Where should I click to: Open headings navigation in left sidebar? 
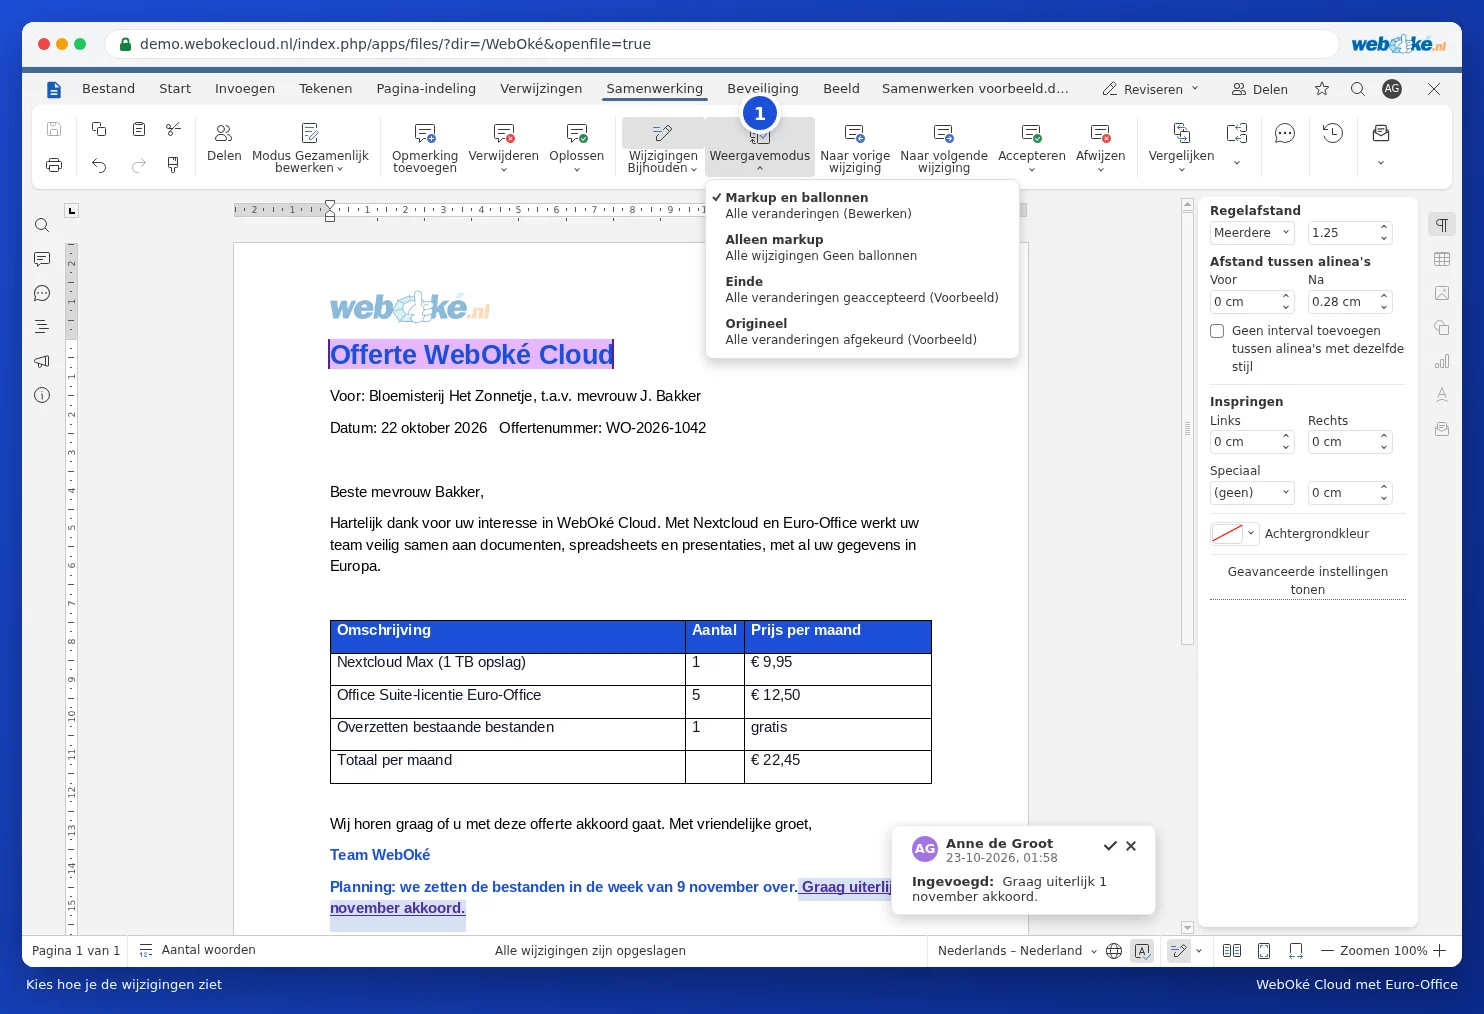pyautogui.click(x=42, y=327)
